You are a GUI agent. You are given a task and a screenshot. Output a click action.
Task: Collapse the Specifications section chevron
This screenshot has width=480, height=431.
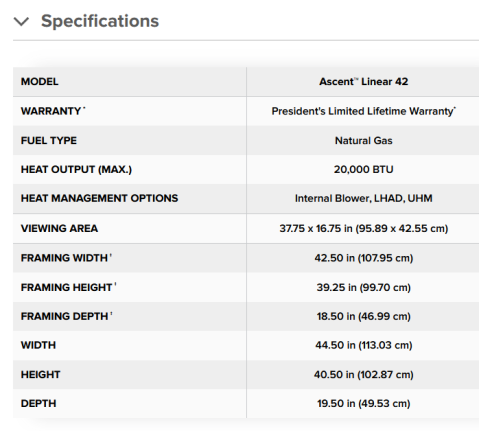pyautogui.click(x=21, y=22)
